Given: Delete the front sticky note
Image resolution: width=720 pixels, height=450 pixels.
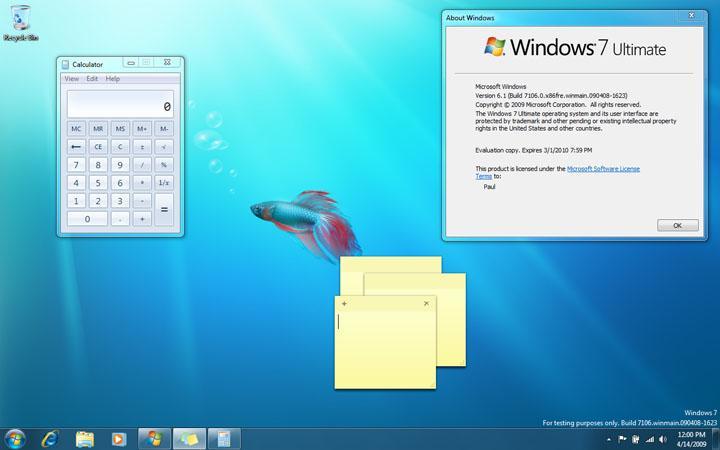Looking at the screenshot, I should pyautogui.click(x=426, y=303).
